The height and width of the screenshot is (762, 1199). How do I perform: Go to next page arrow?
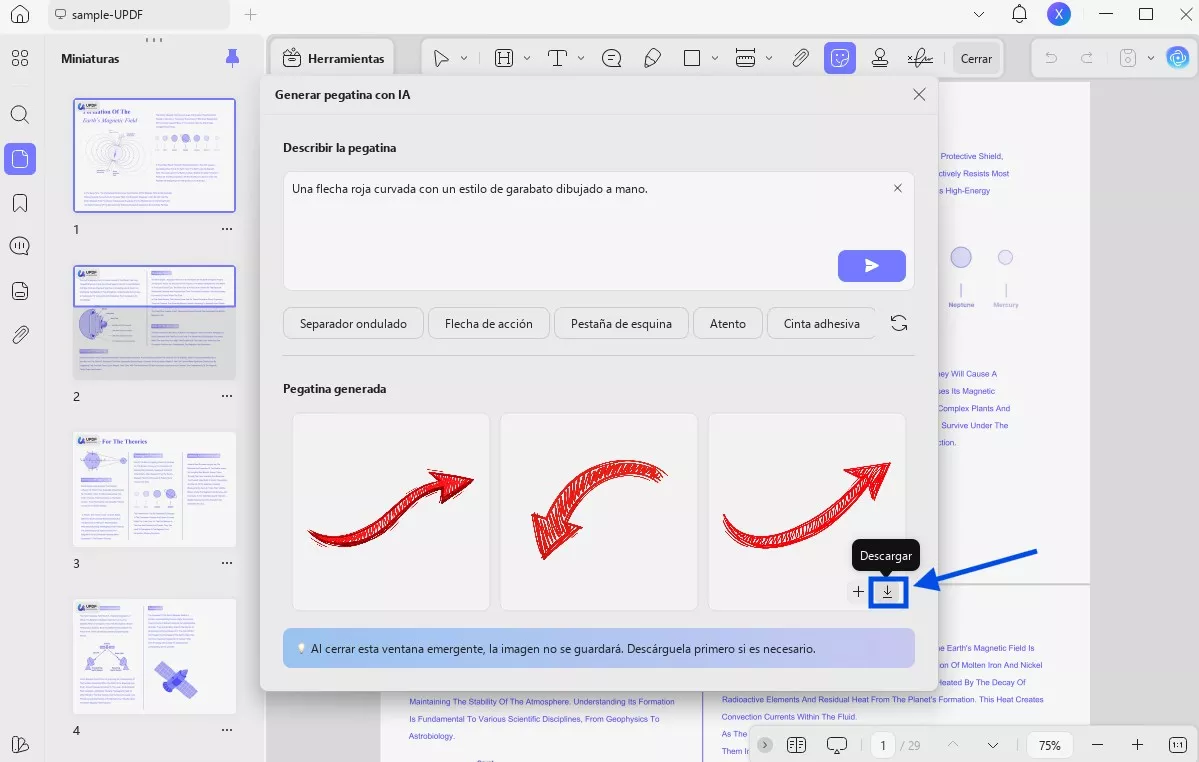point(993,745)
